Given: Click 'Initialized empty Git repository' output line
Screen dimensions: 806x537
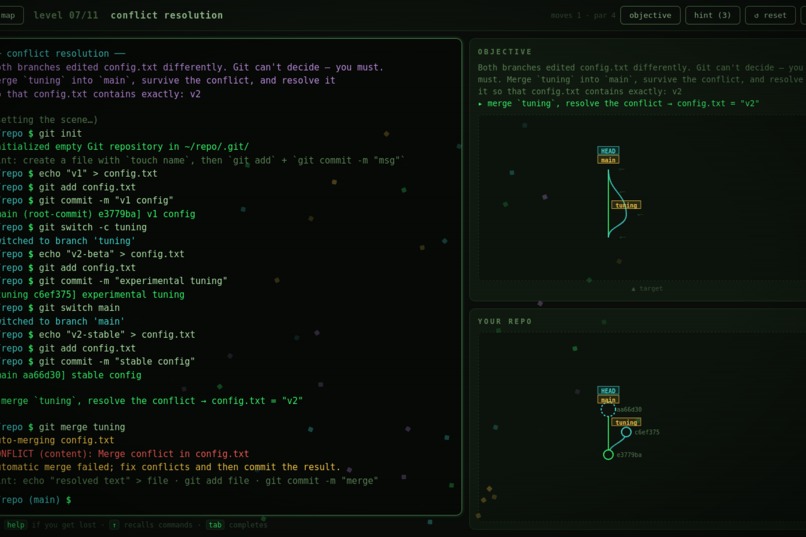Looking at the screenshot, I should pyautogui.click(x=124, y=147).
